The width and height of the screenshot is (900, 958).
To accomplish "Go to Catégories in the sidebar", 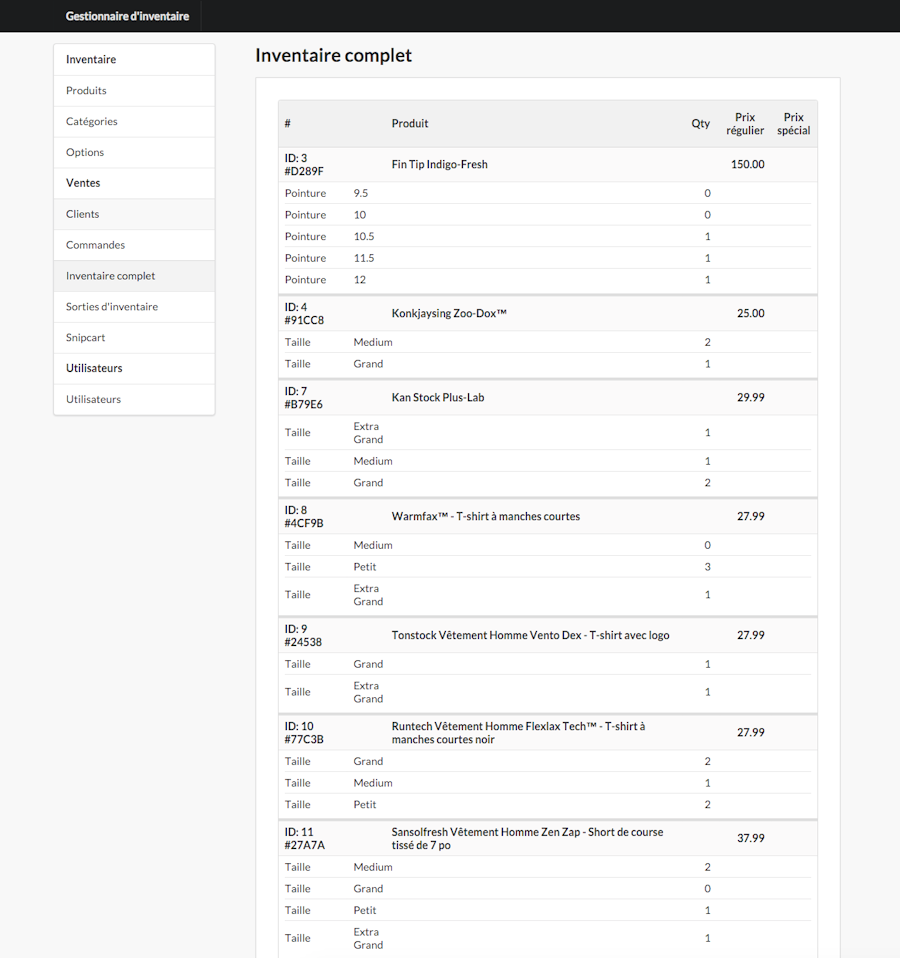I will (x=134, y=122).
